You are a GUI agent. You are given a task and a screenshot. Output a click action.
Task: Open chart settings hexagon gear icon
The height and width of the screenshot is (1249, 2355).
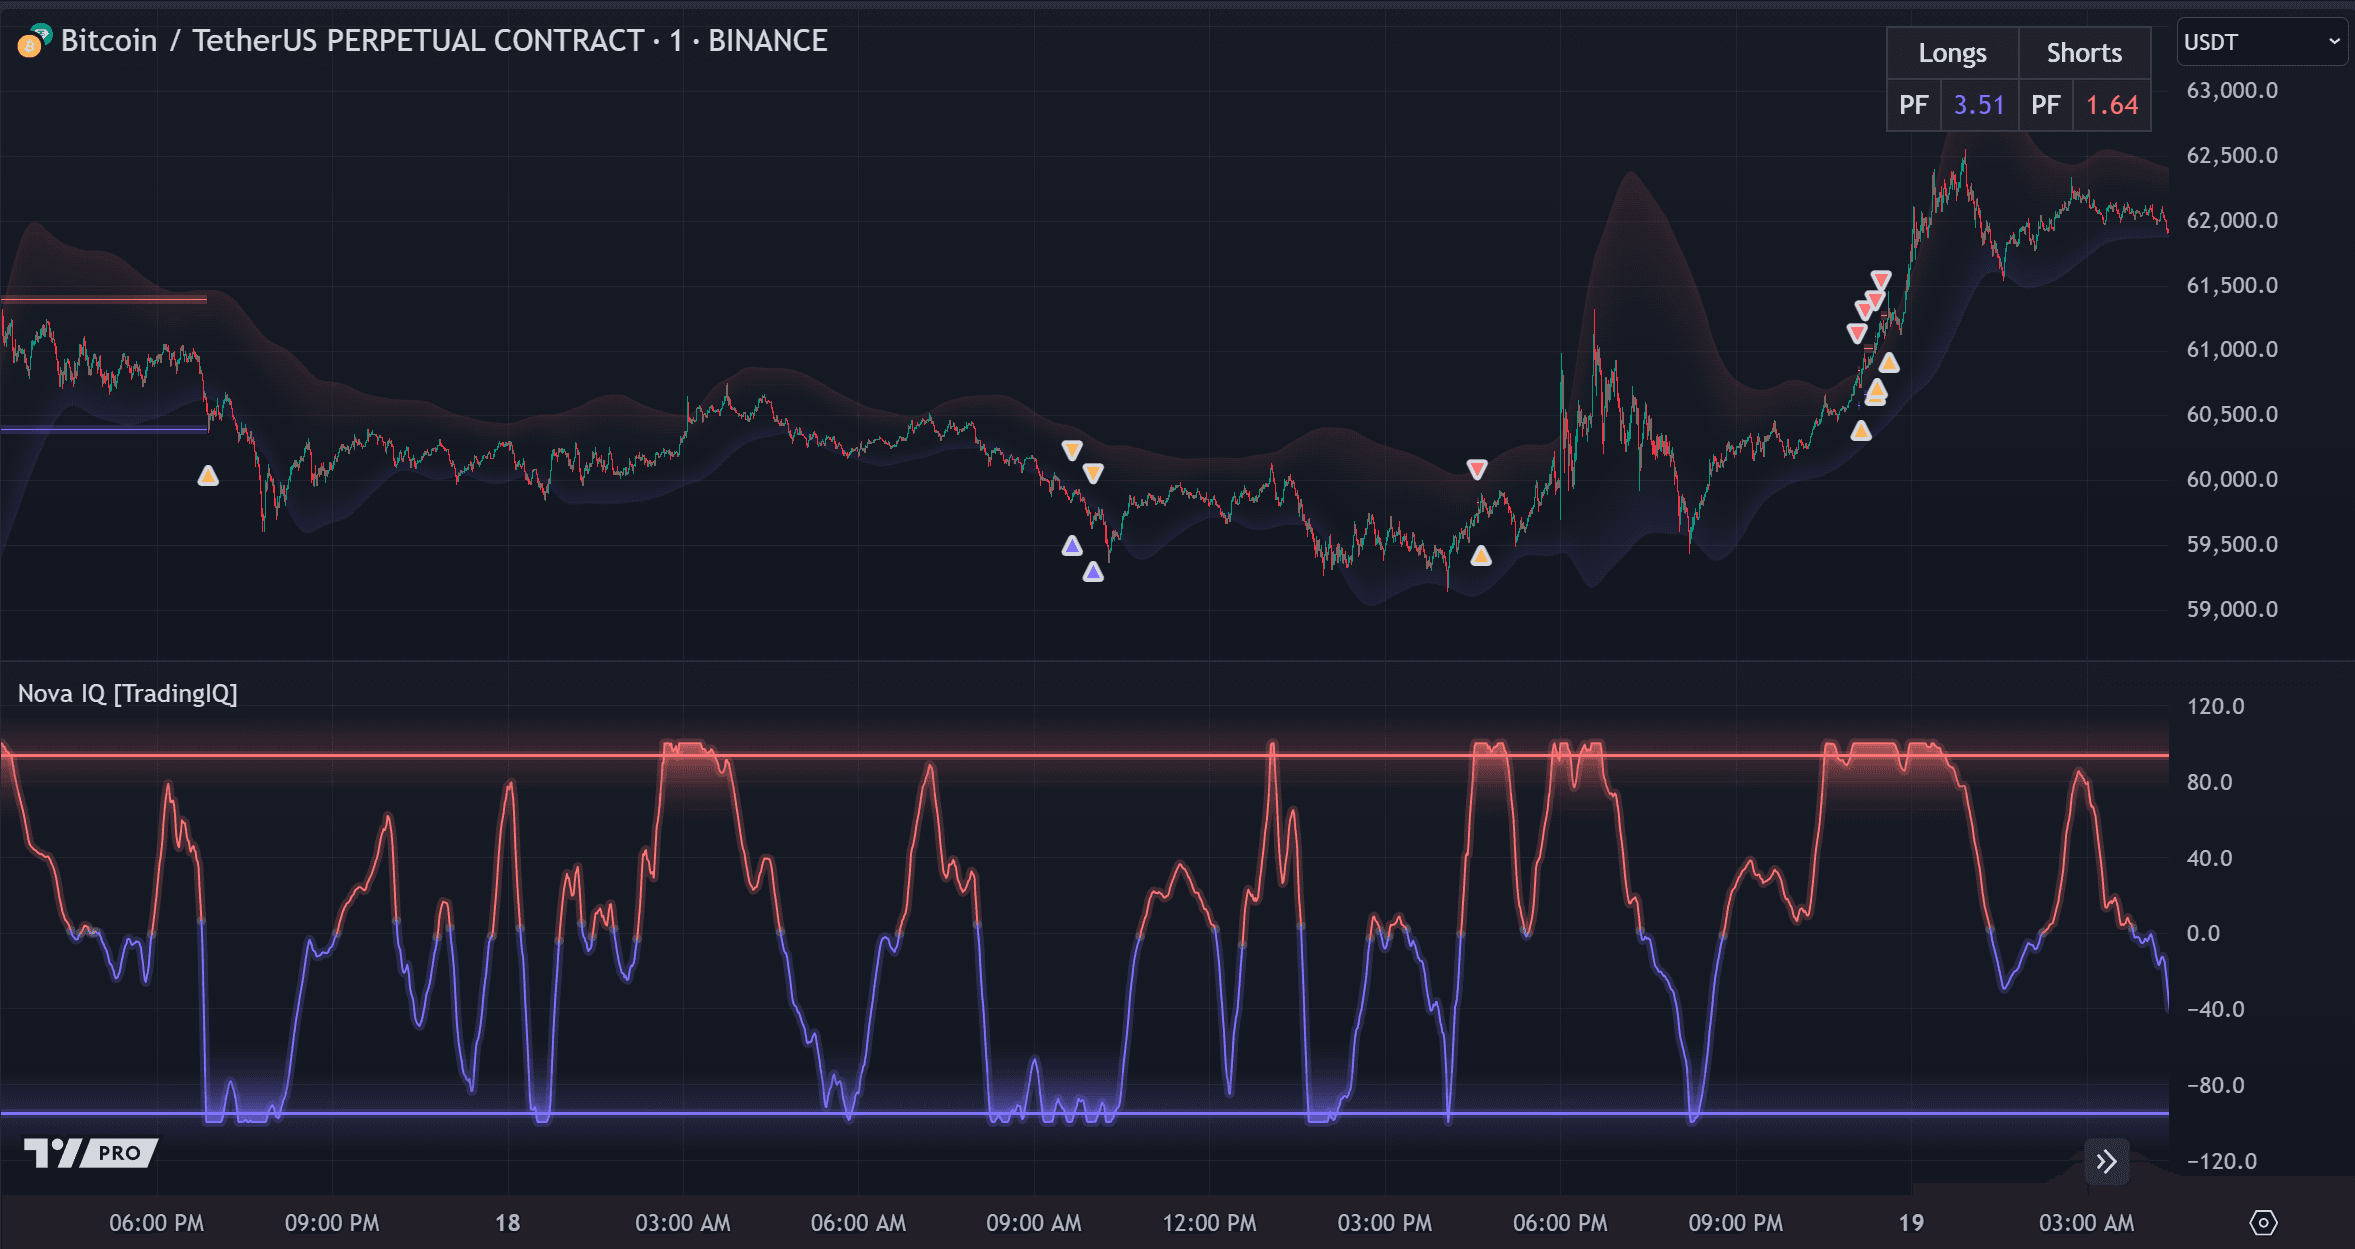pyautogui.click(x=2263, y=1222)
